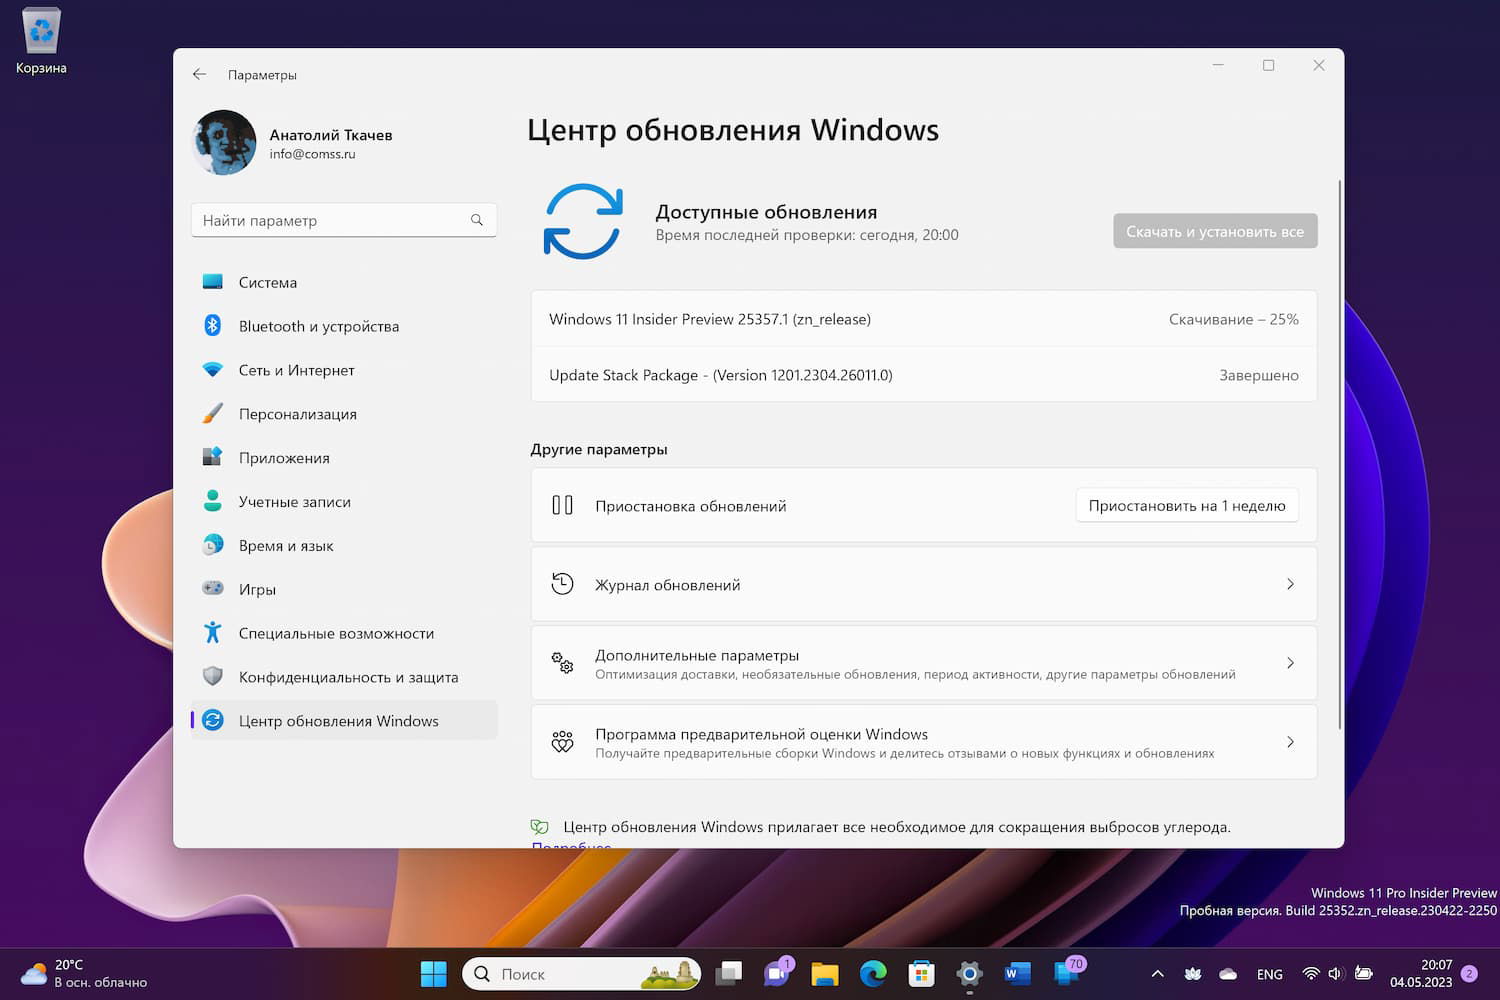Click Приостановить на 1 неделю
The image size is (1500, 1000).
coord(1186,505)
